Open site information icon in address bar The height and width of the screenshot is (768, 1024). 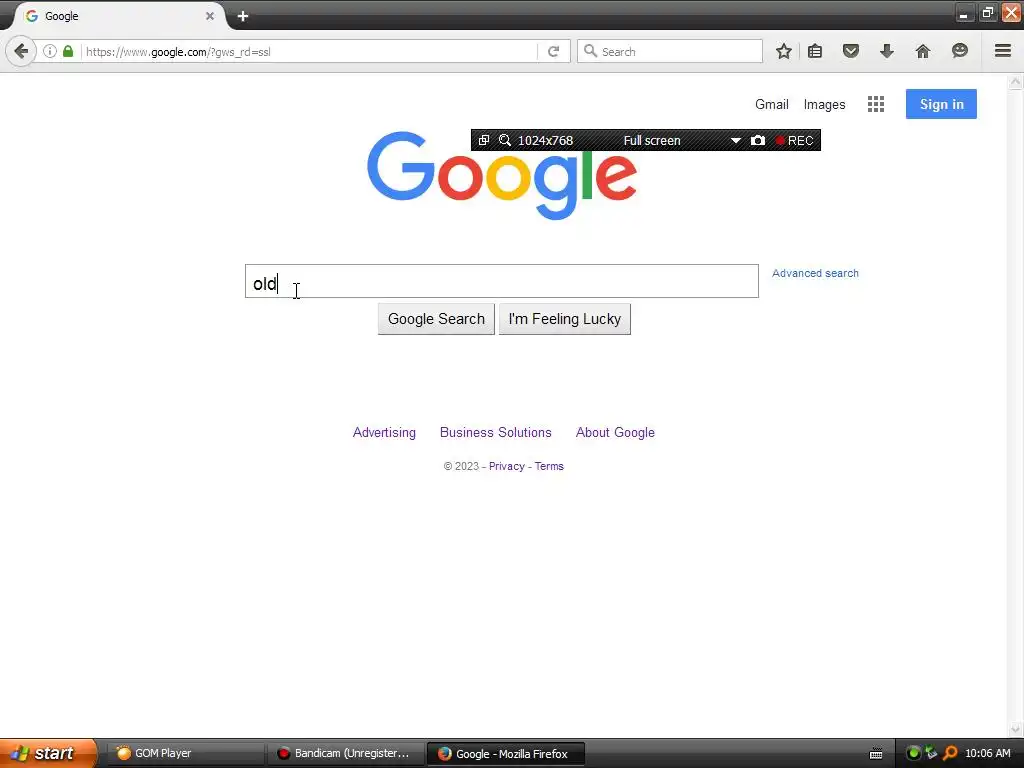click(x=50, y=51)
